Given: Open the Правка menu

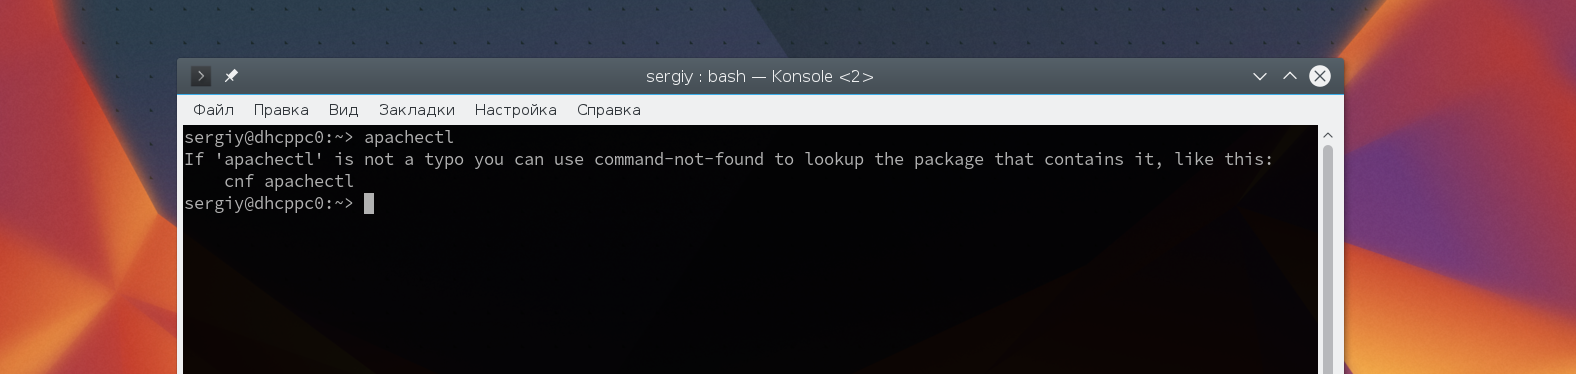Looking at the screenshot, I should [x=281, y=110].
